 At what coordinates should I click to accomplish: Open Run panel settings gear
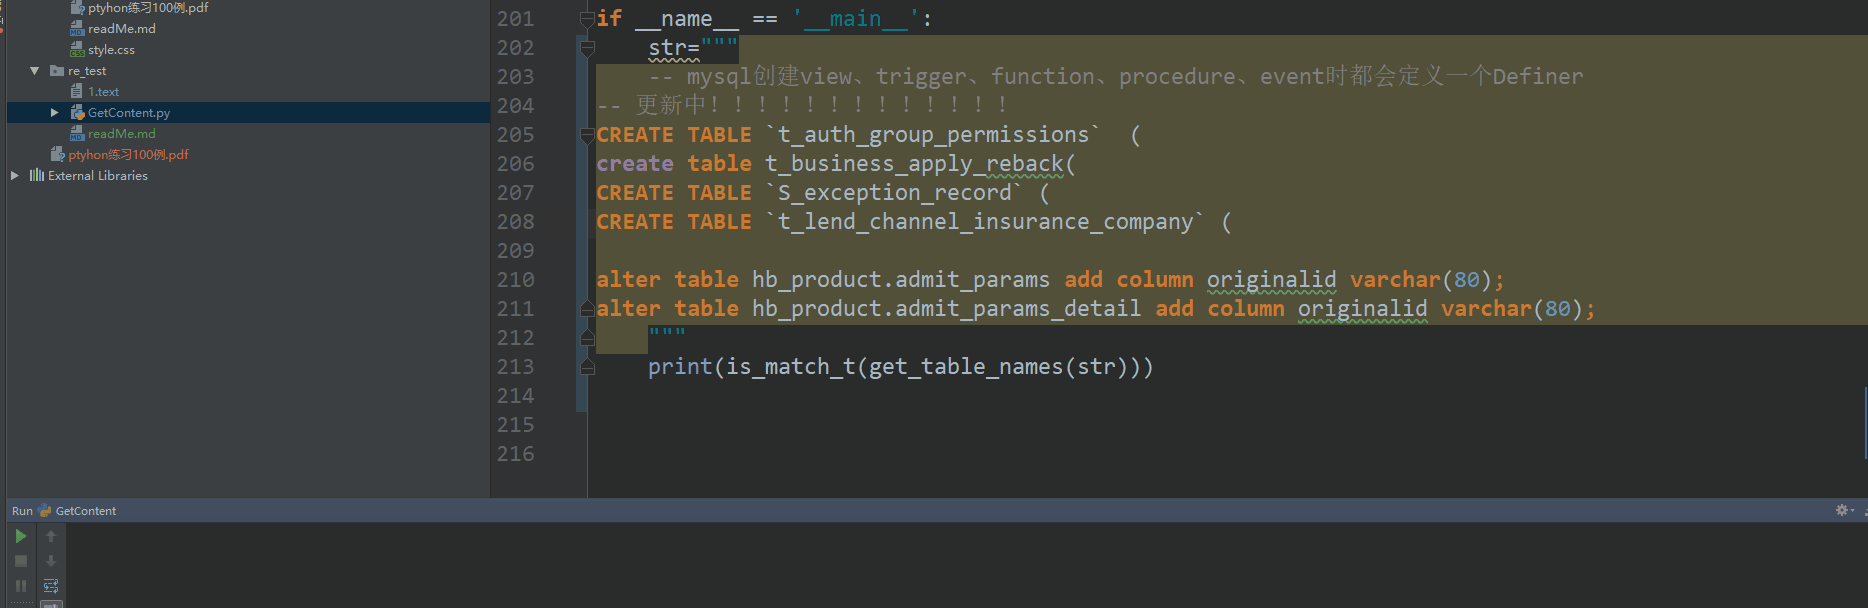click(x=1842, y=510)
